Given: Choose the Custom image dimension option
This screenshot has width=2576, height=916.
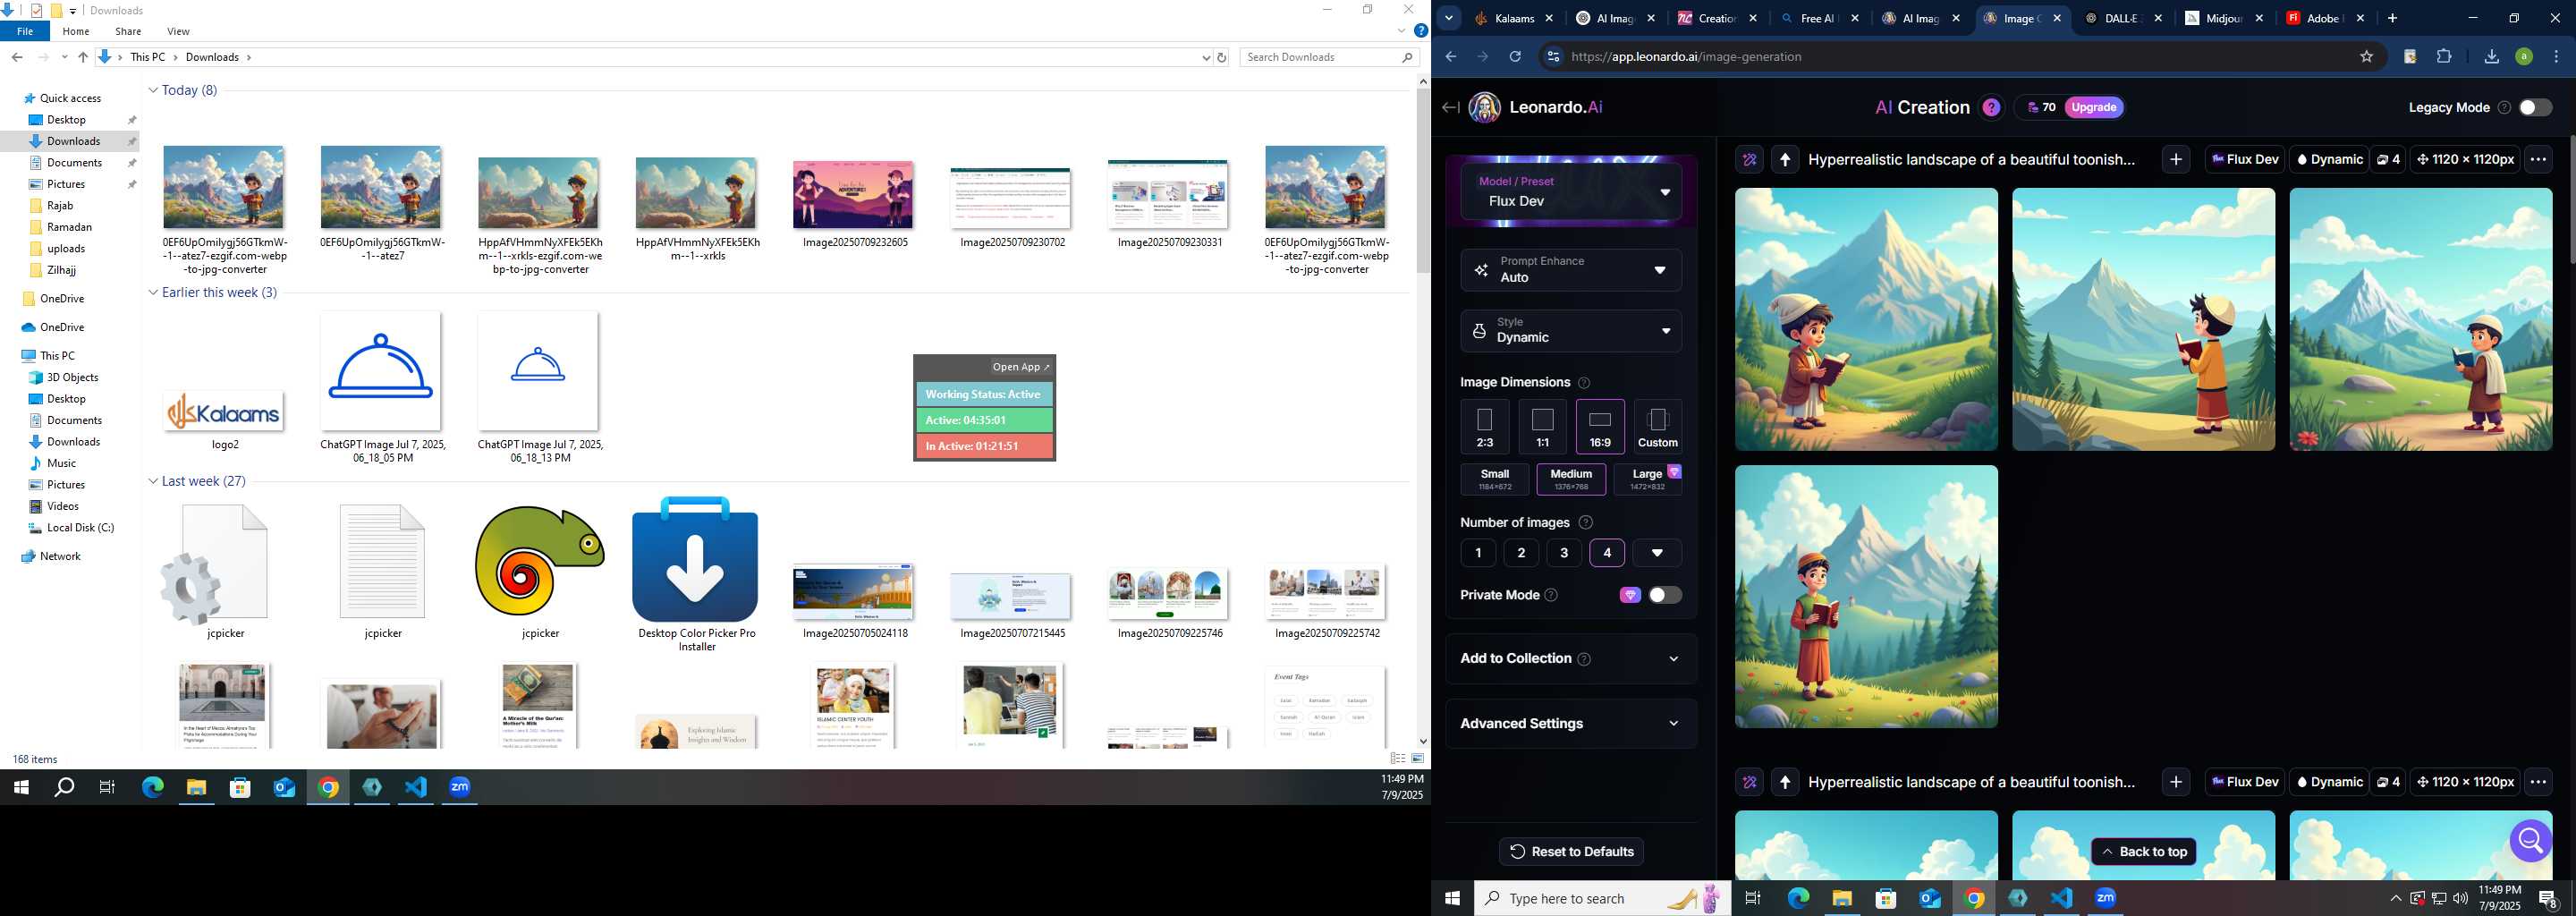Looking at the screenshot, I should pyautogui.click(x=1657, y=427).
